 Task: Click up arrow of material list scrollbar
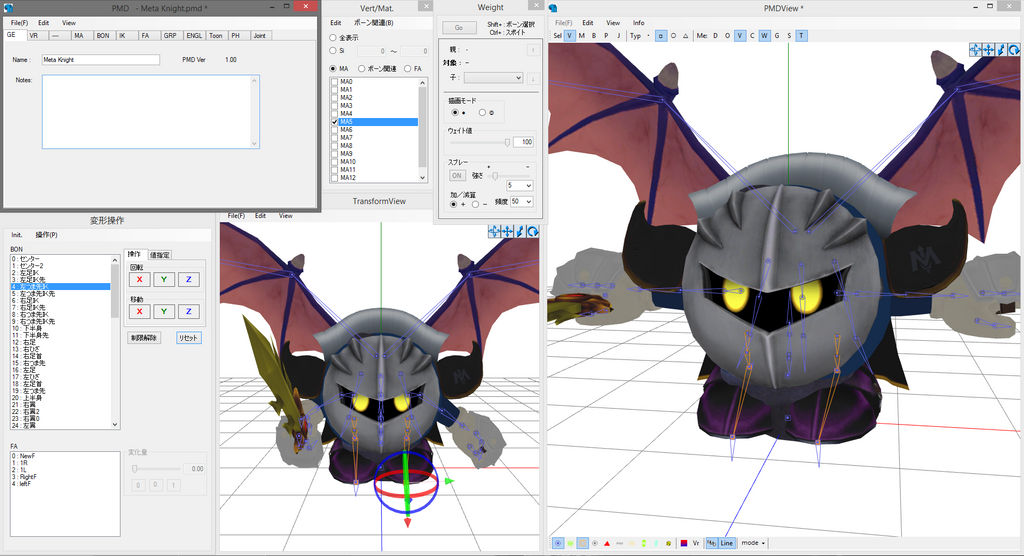point(423,82)
